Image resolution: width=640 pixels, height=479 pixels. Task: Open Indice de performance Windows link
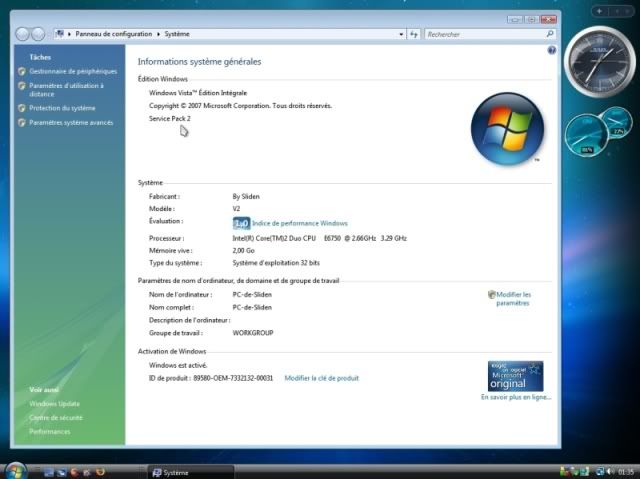pyautogui.click(x=300, y=223)
